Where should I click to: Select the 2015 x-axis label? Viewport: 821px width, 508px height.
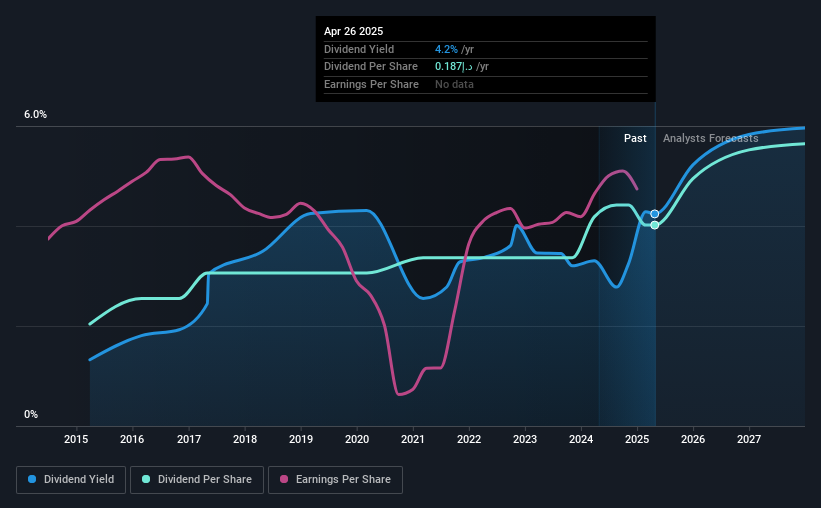76,439
